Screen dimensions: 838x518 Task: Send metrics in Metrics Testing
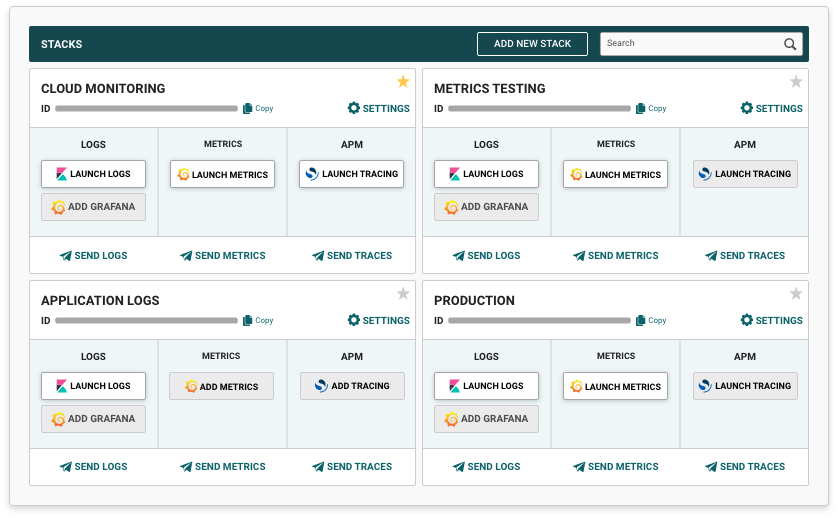point(615,256)
